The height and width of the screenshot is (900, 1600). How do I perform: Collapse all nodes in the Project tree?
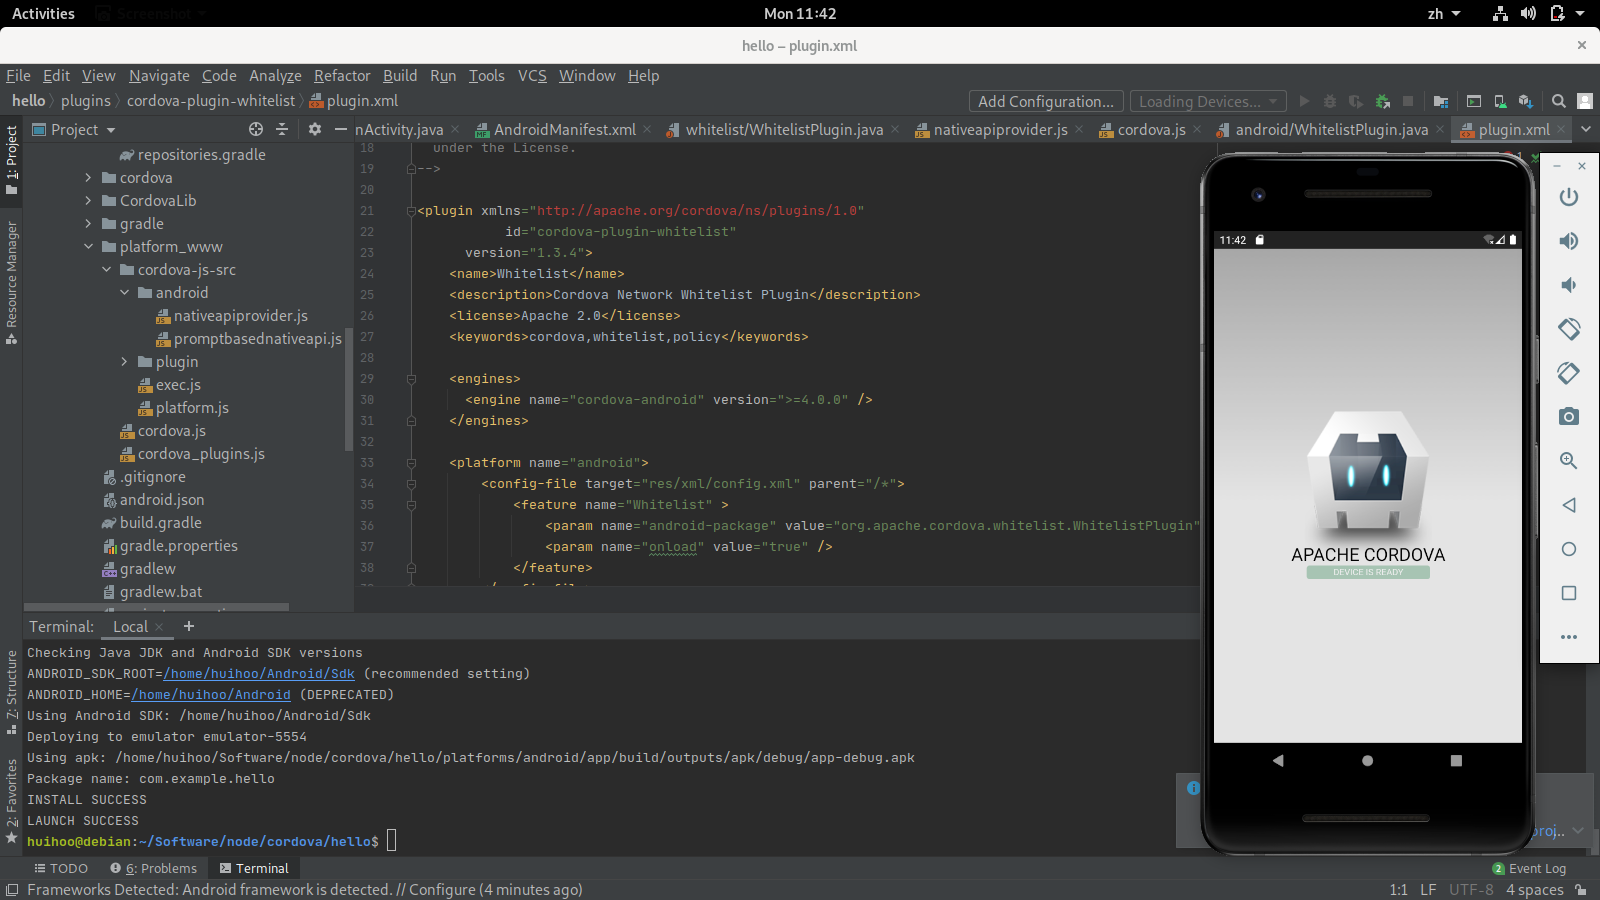click(282, 130)
